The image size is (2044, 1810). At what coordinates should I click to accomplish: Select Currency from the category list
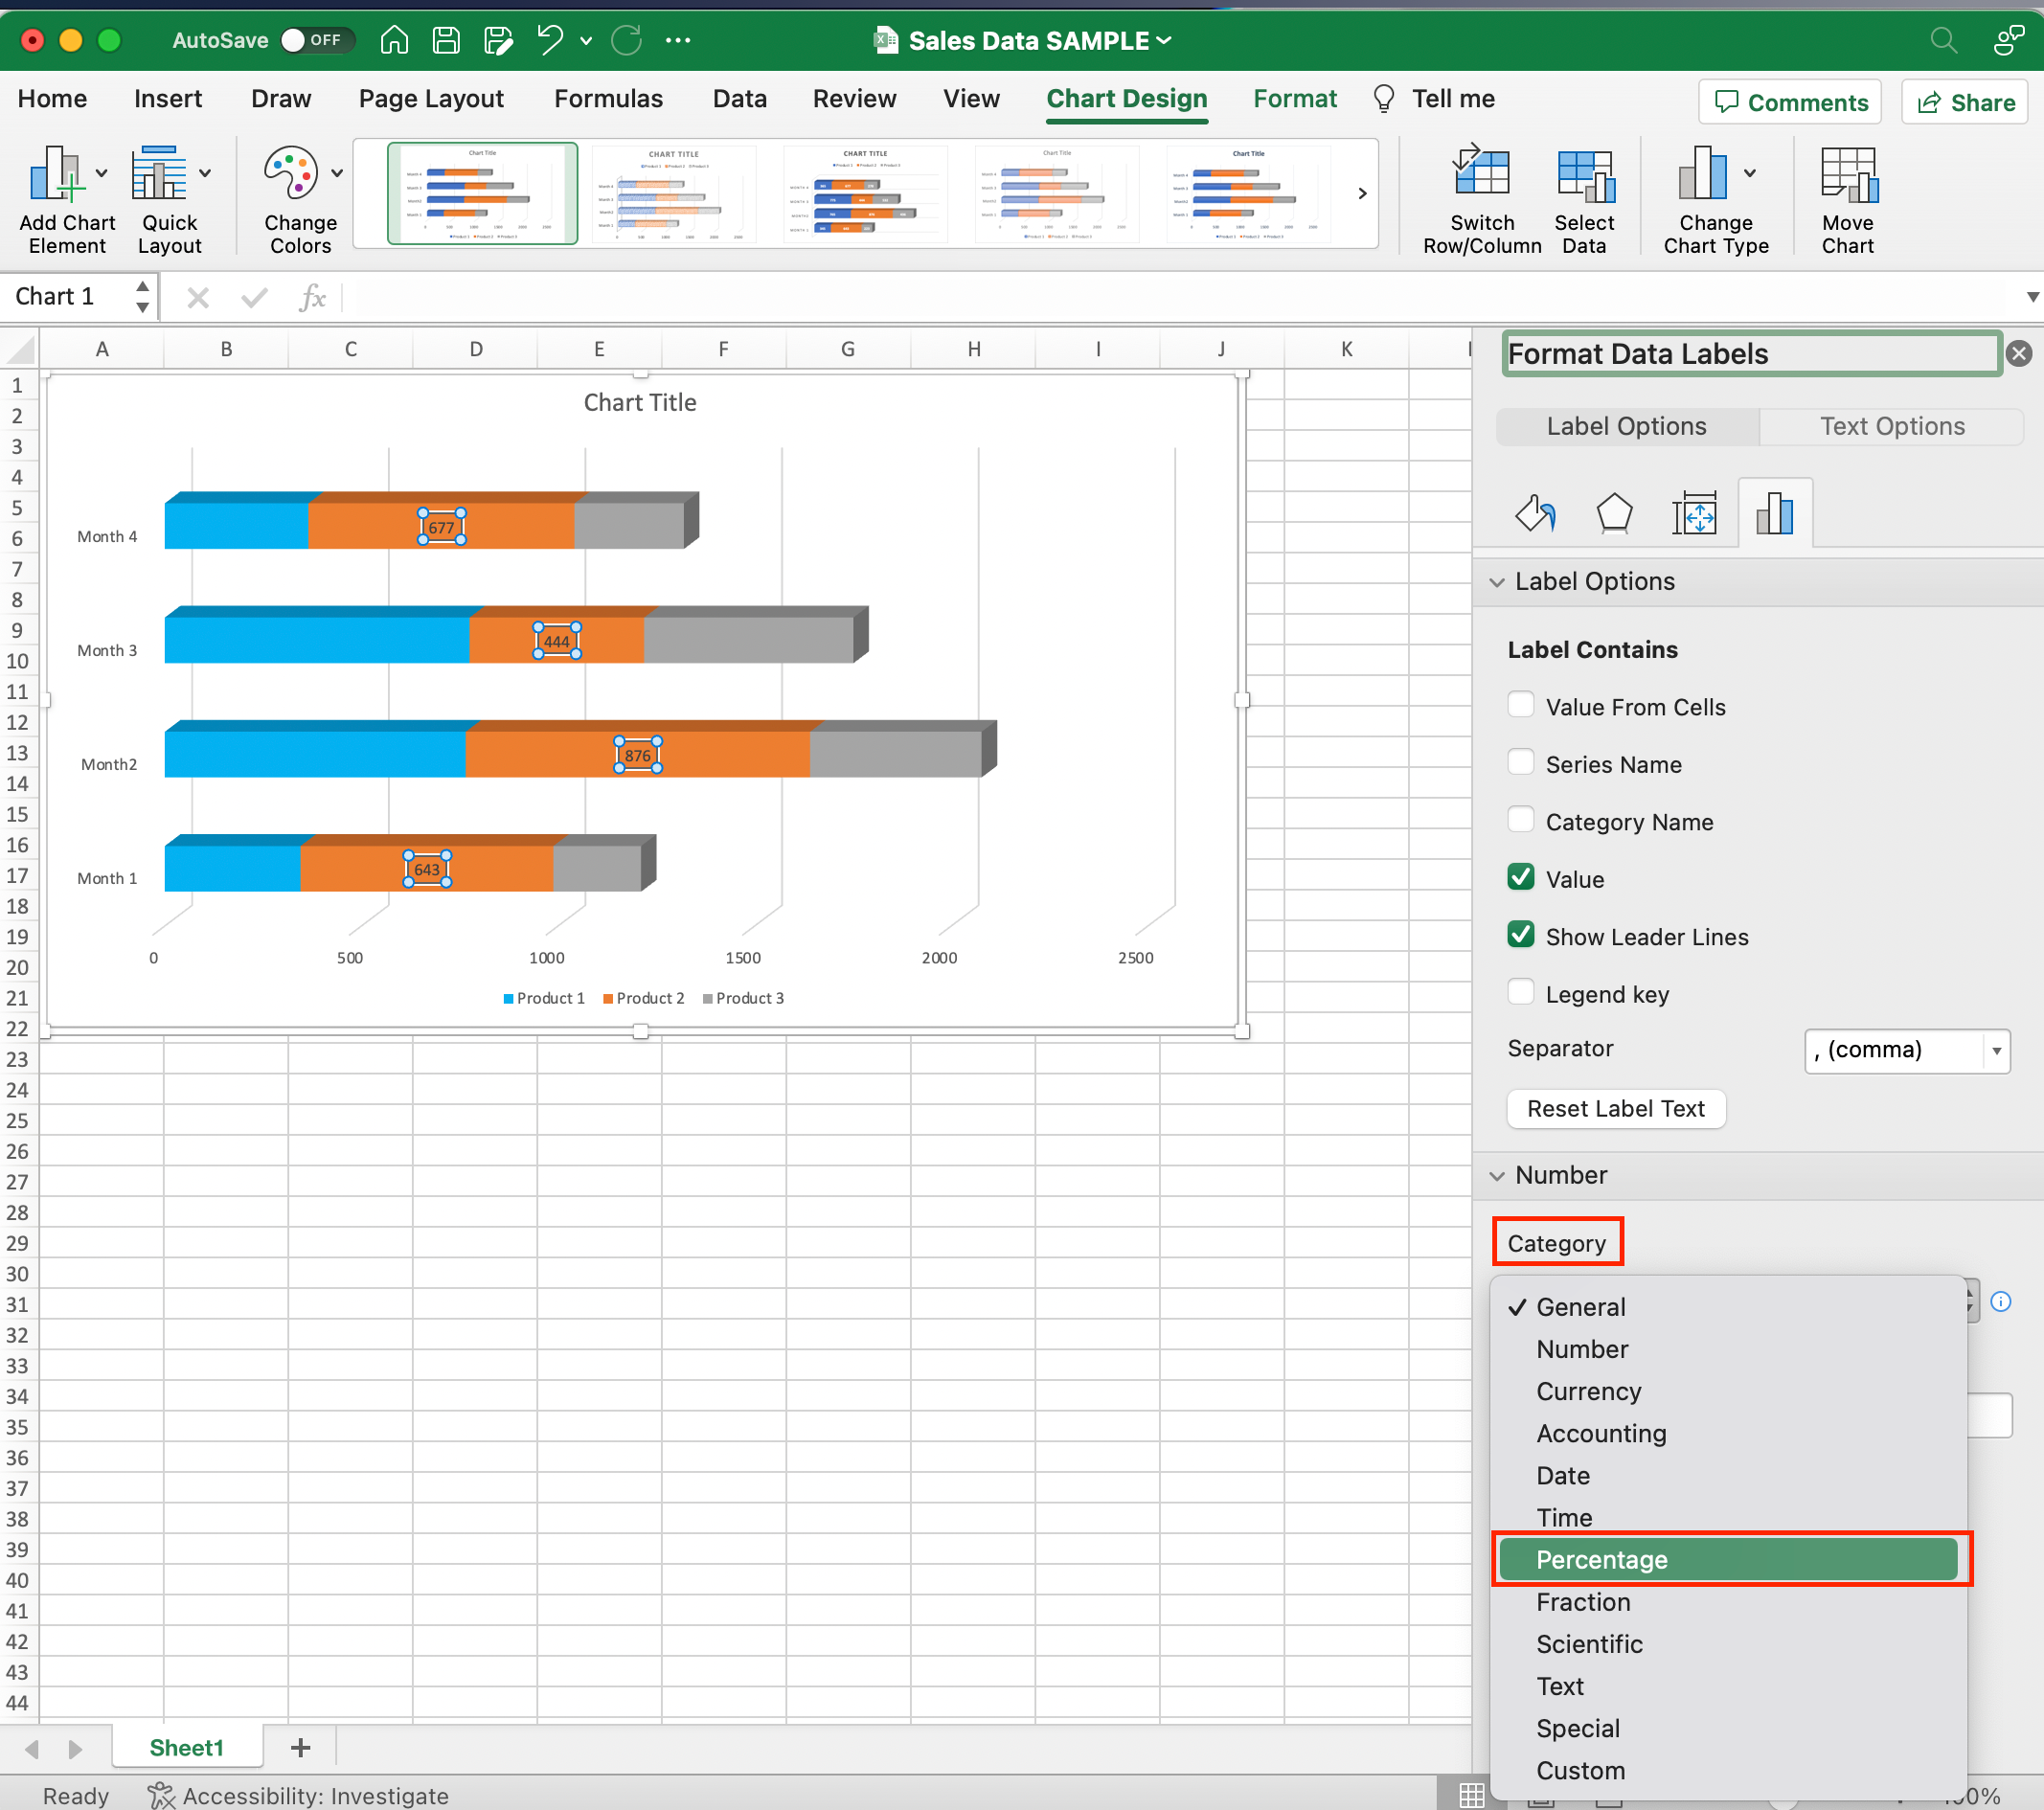1728,1392
